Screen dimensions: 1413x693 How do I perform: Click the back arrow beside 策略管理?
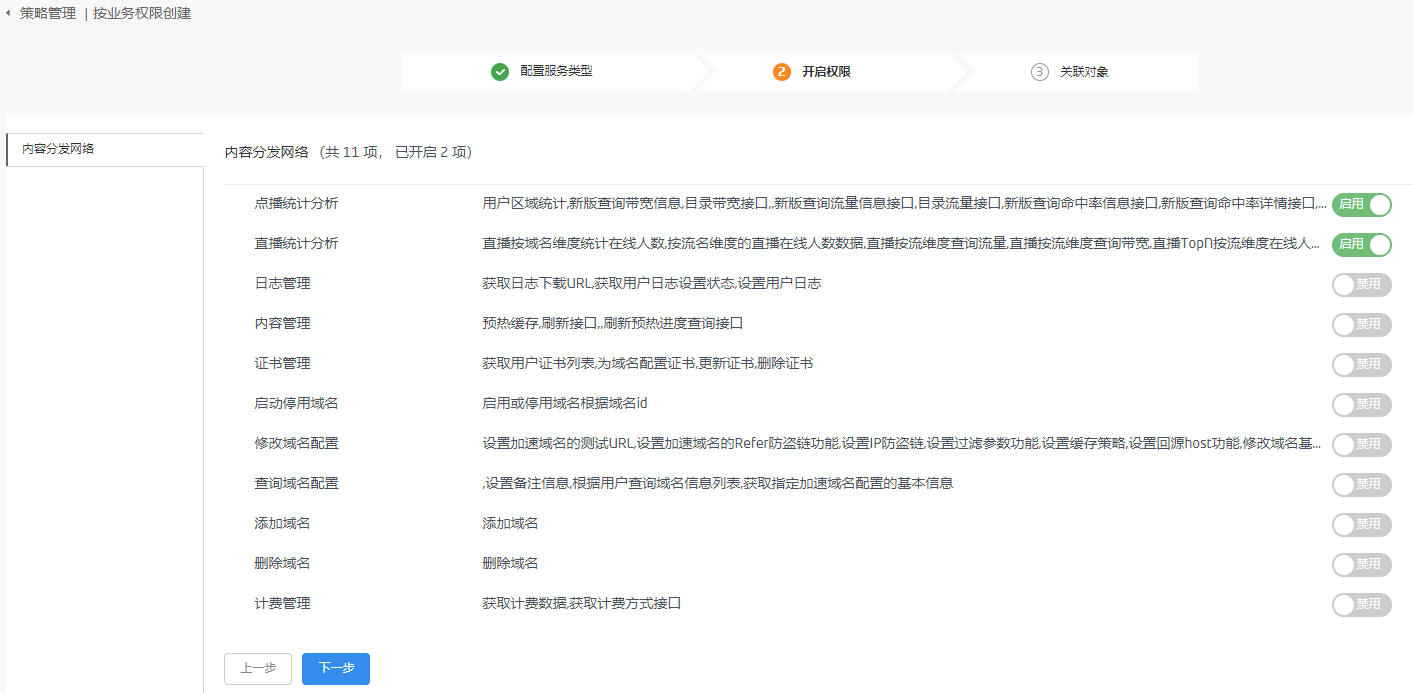pyautogui.click(x=9, y=14)
